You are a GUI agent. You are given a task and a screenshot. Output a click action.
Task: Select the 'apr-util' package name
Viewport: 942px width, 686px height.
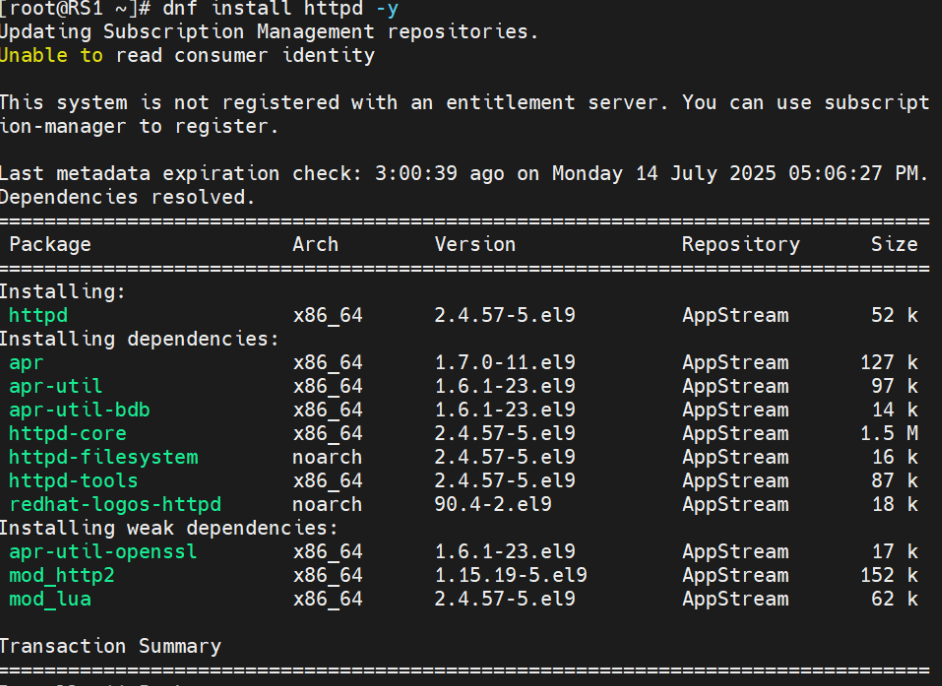pyautogui.click(x=56, y=386)
